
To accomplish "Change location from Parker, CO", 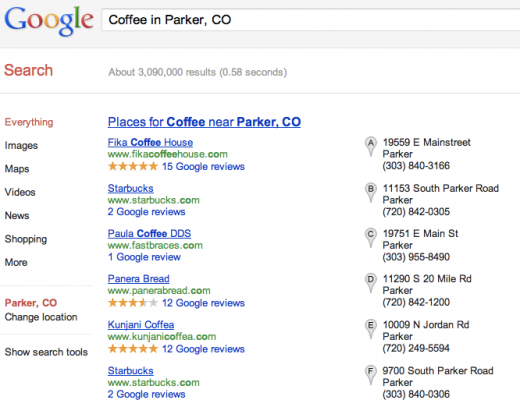I will pyautogui.click(x=41, y=317).
